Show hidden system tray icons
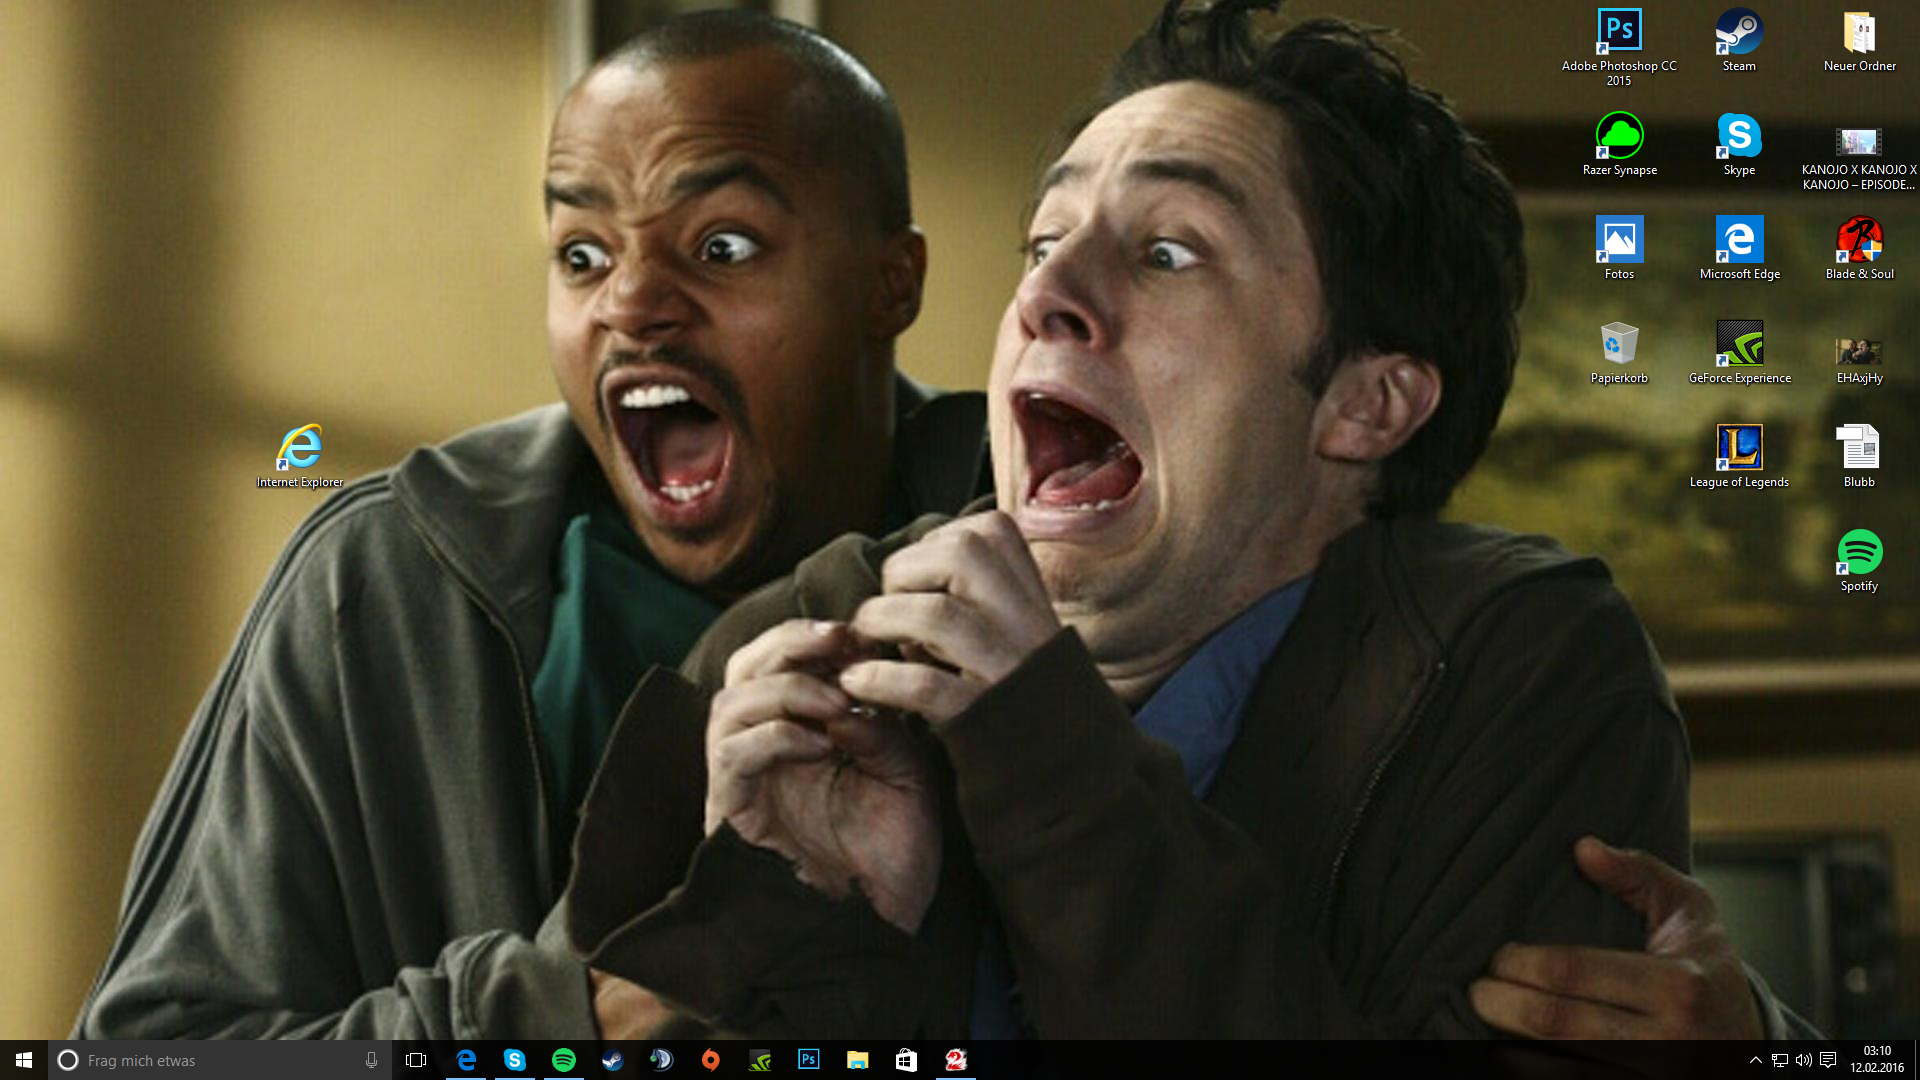Image resolution: width=1920 pixels, height=1080 pixels. [x=1755, y=1060]
